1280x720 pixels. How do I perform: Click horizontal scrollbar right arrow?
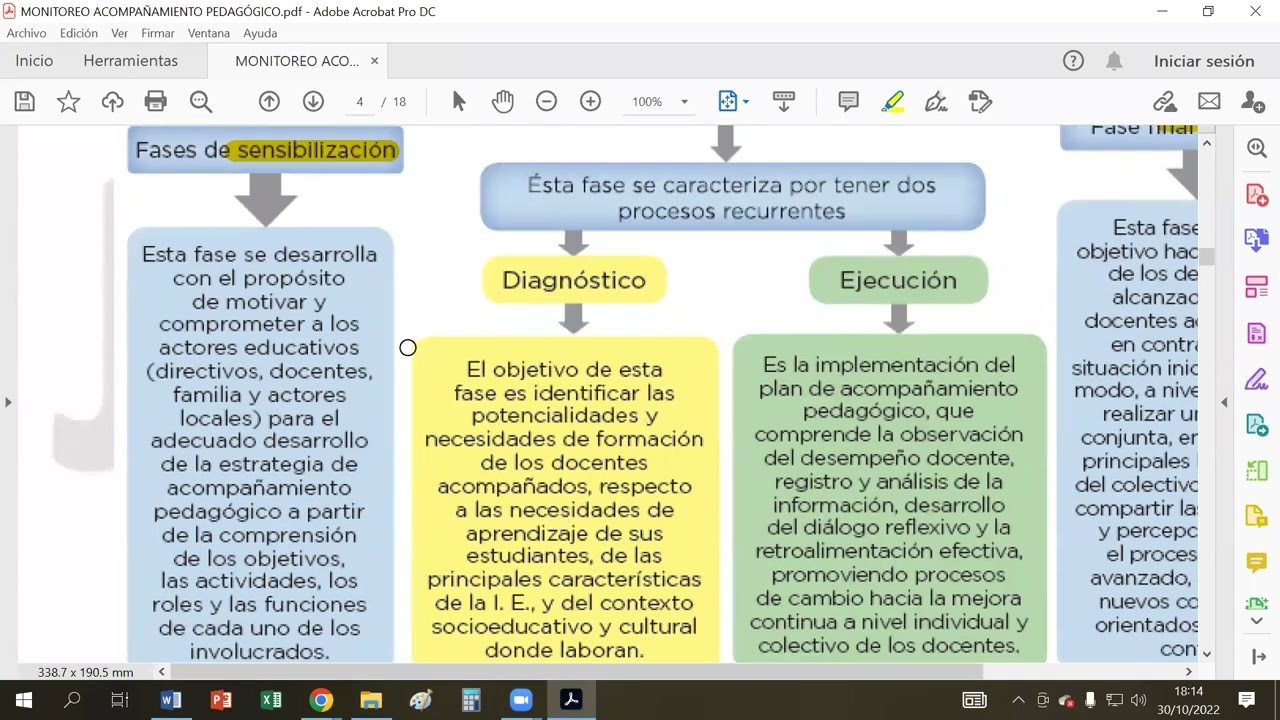(x=1189, y=672)
